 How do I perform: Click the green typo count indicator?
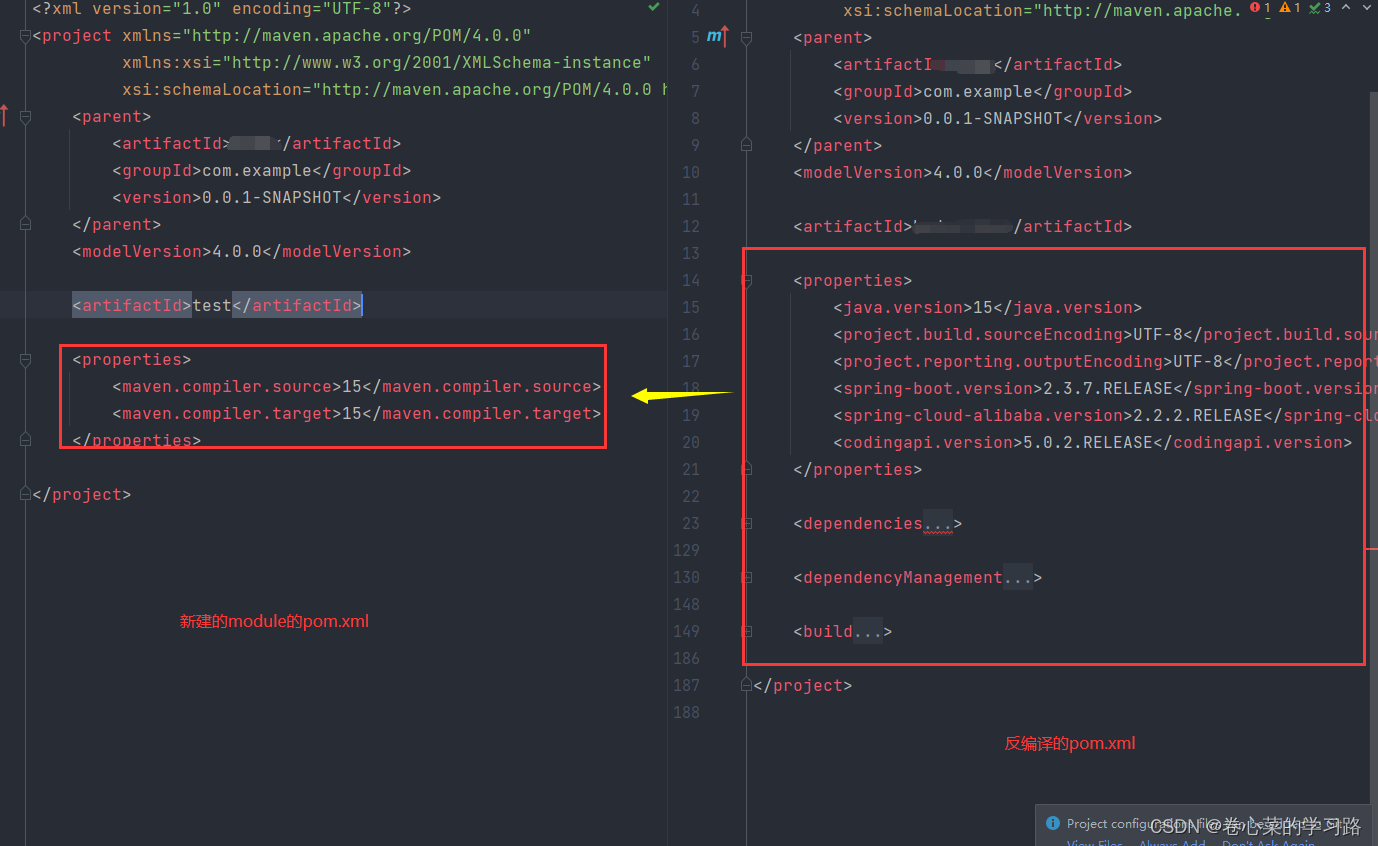pyautogui.click(x=1320, y=8)
